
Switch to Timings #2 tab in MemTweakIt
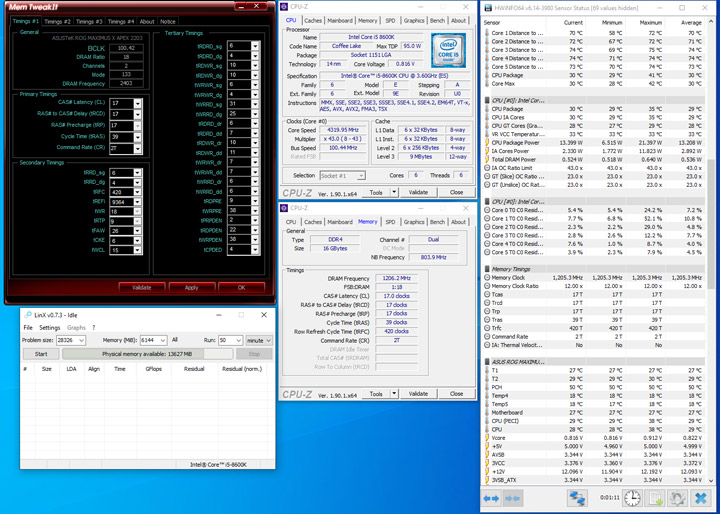pos(57,21)
